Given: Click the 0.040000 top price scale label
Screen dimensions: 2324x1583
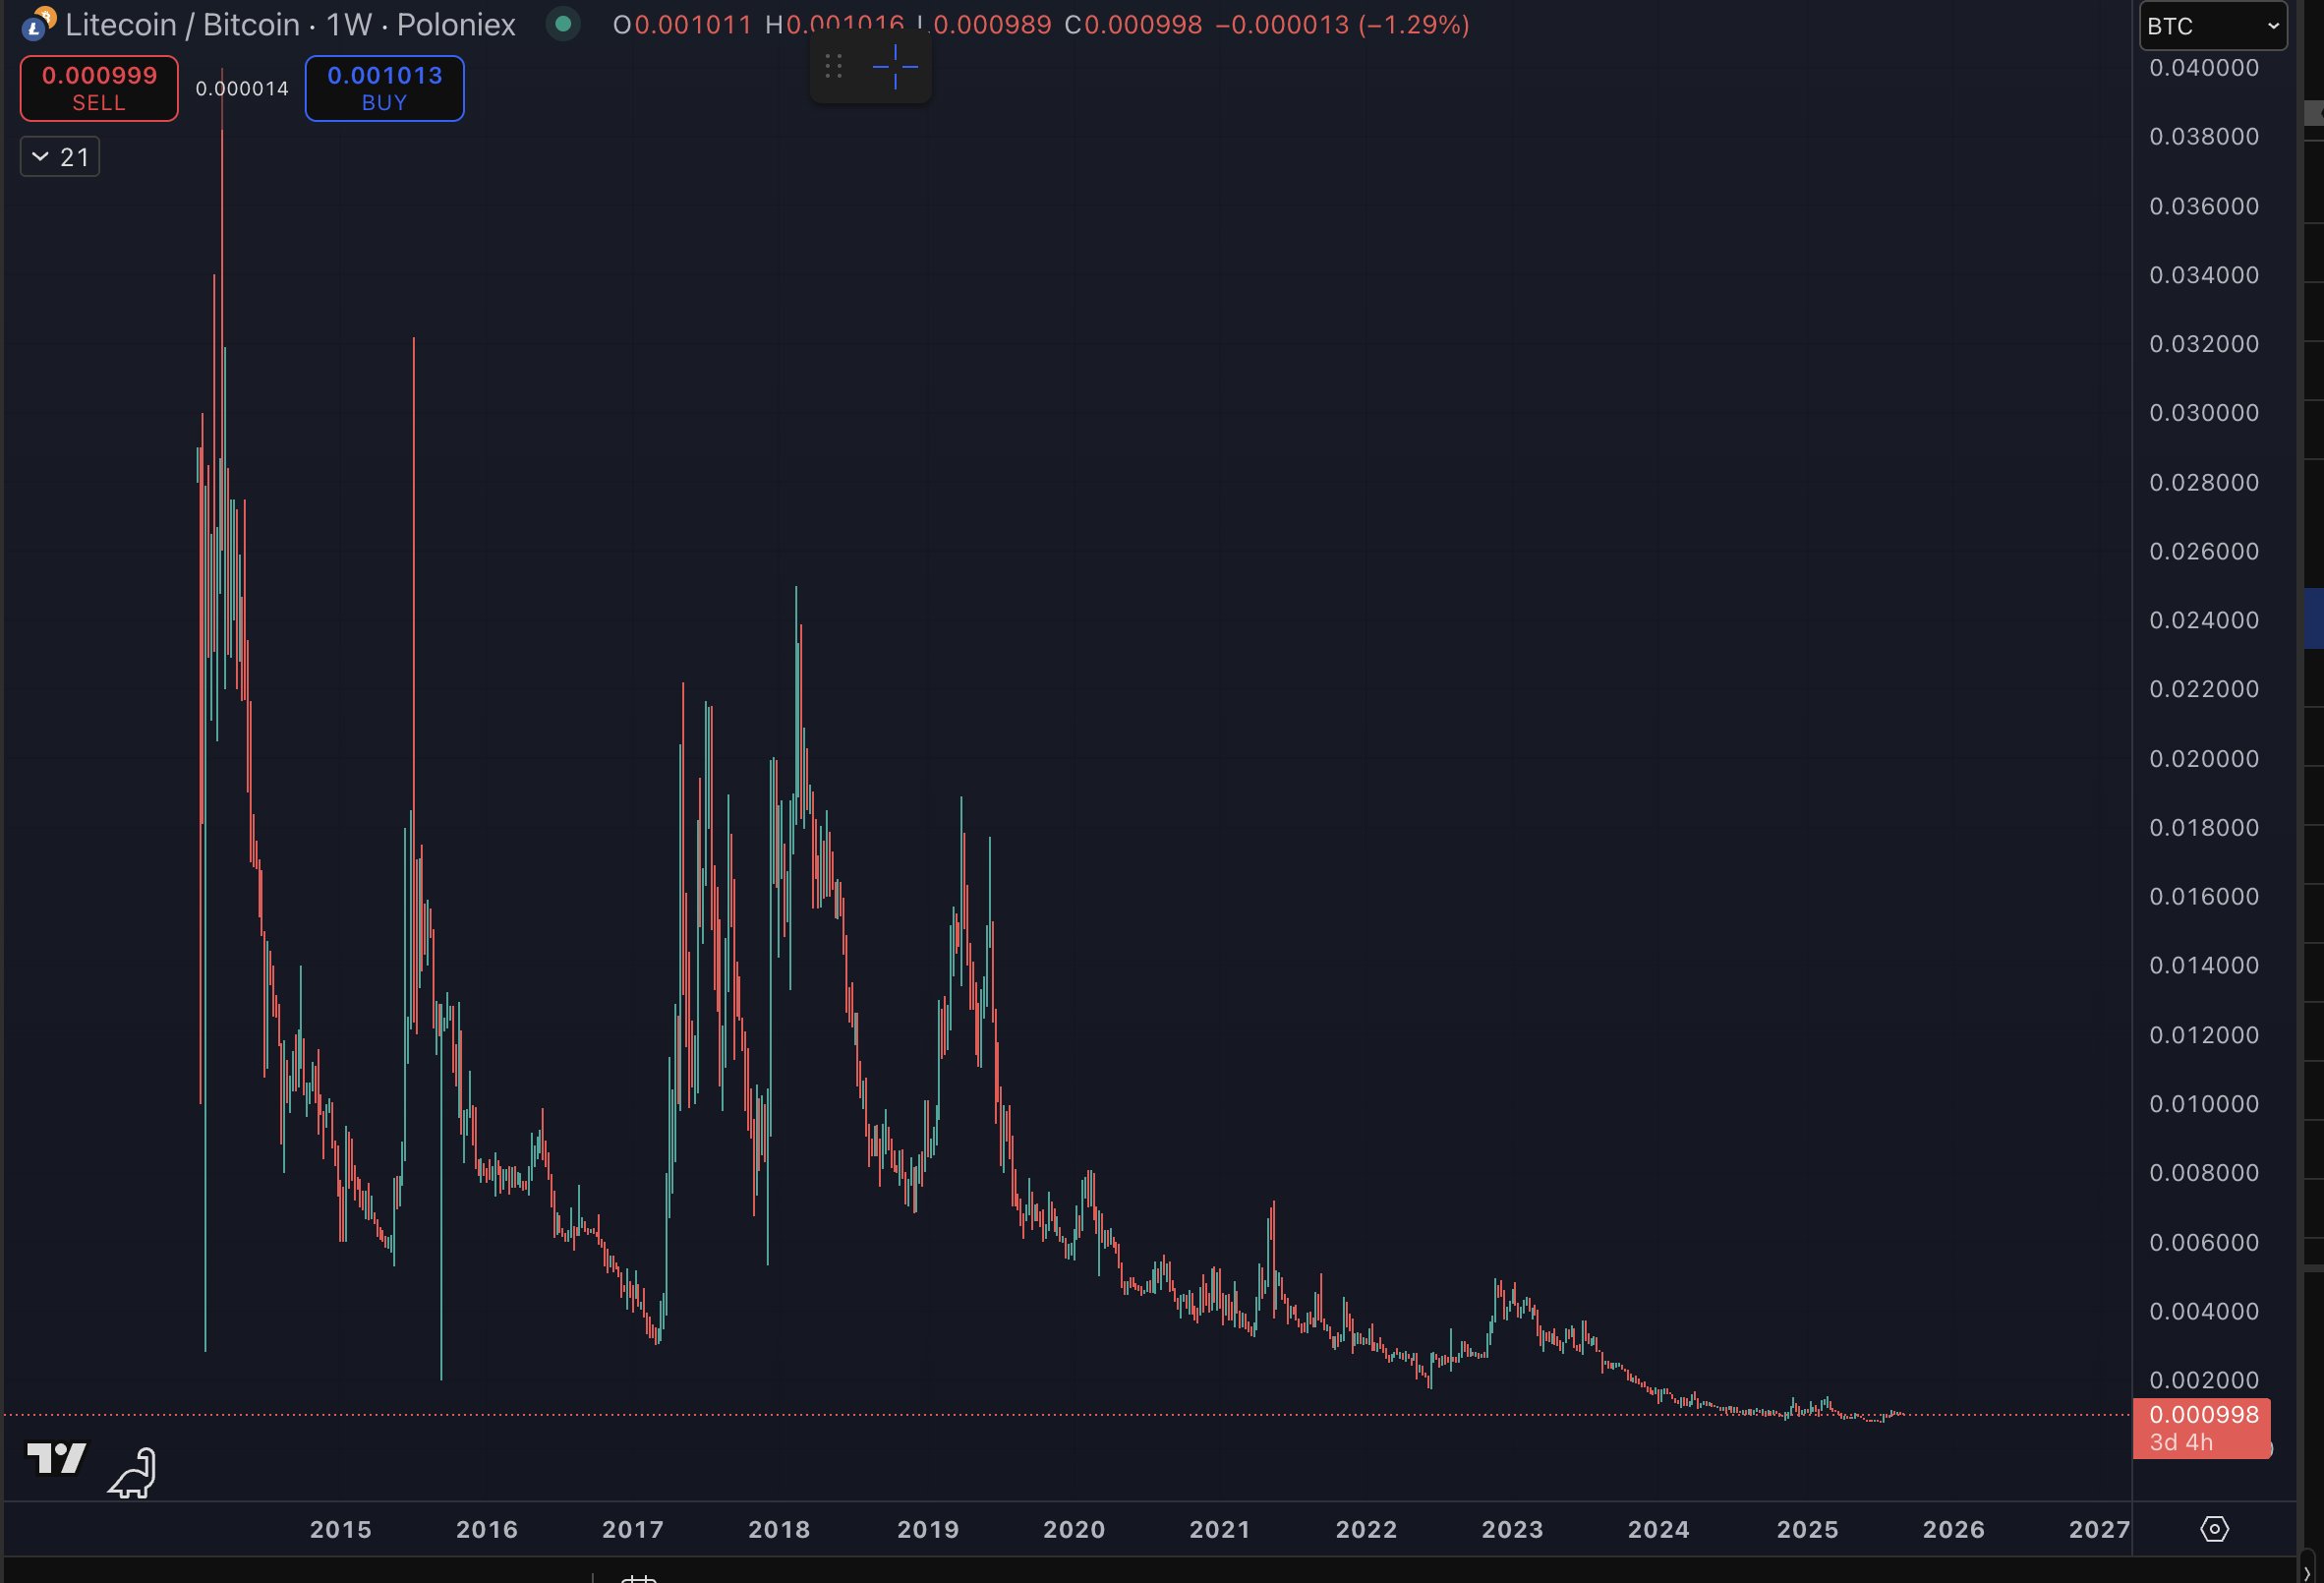Looking at the screenshot, I should pos(2203,68).
